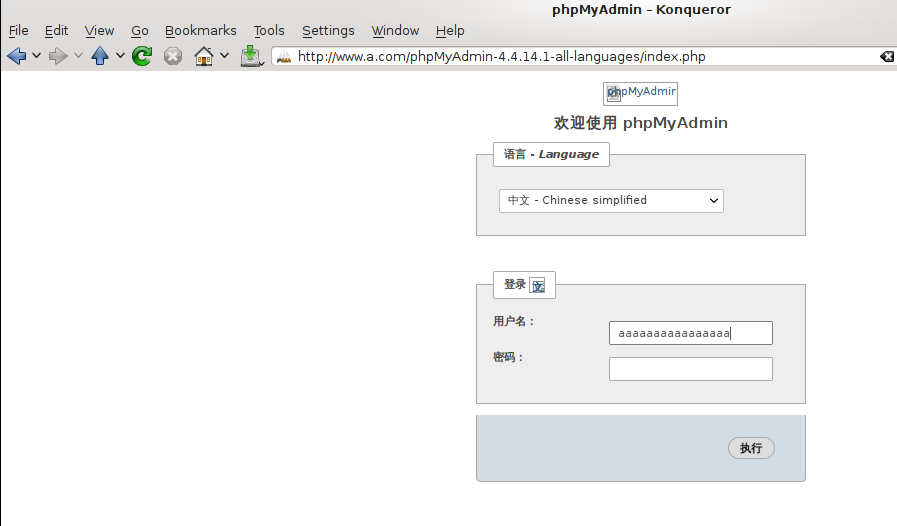Click the help icon beside 登录
The width and height of the screenshot is (897, 526).
pos(537,286)
